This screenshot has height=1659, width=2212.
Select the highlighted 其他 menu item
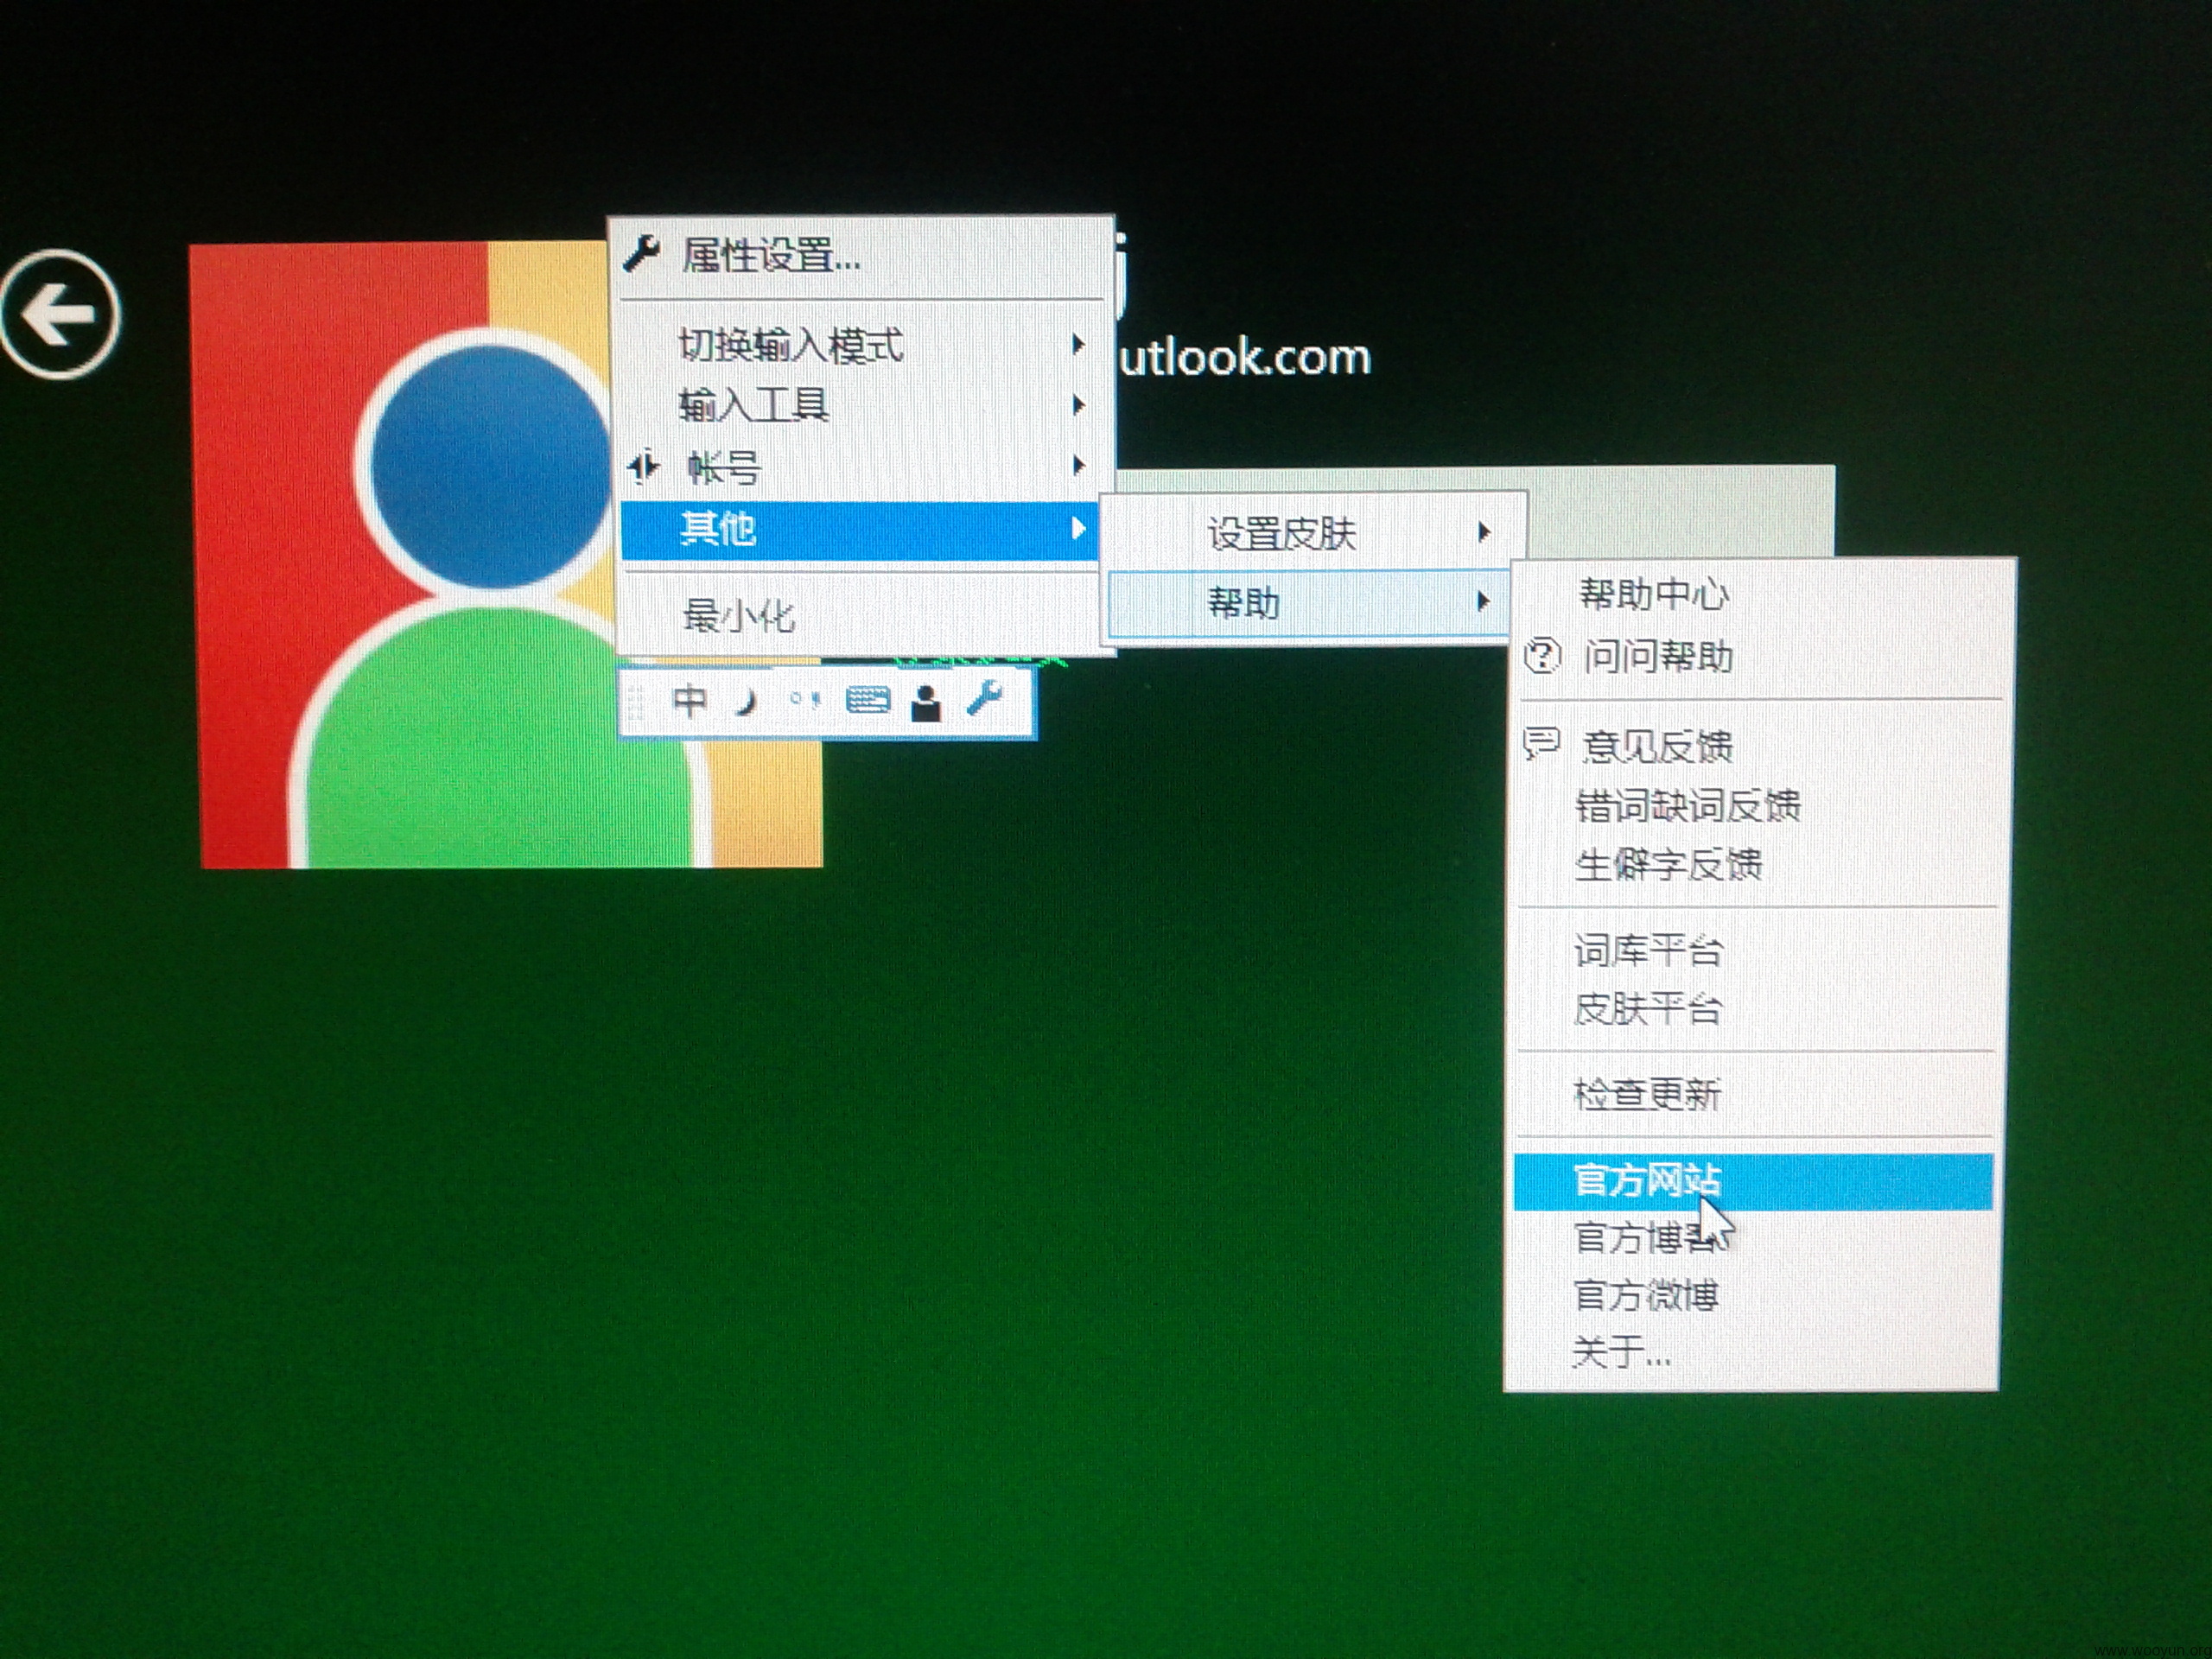pyautogui.click(x=860, y=530)
